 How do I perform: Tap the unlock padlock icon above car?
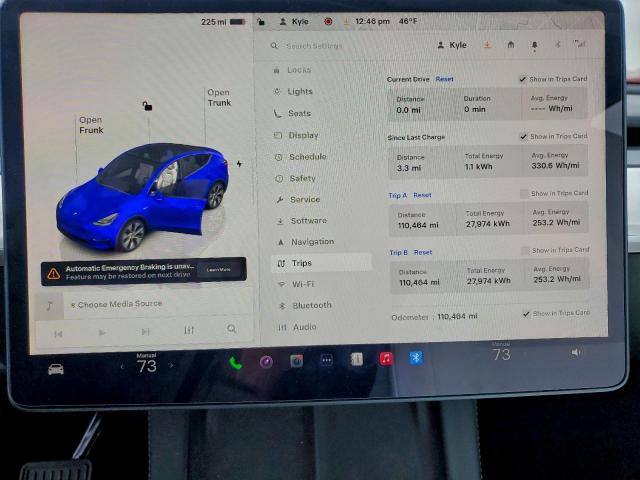pos(147,106)
